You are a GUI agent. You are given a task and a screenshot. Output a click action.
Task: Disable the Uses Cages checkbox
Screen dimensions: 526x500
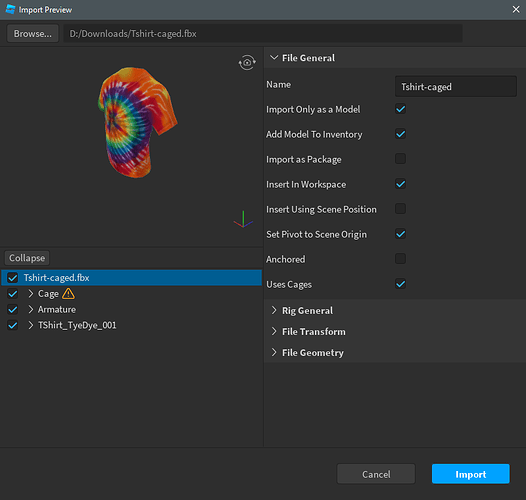(401, 284)
